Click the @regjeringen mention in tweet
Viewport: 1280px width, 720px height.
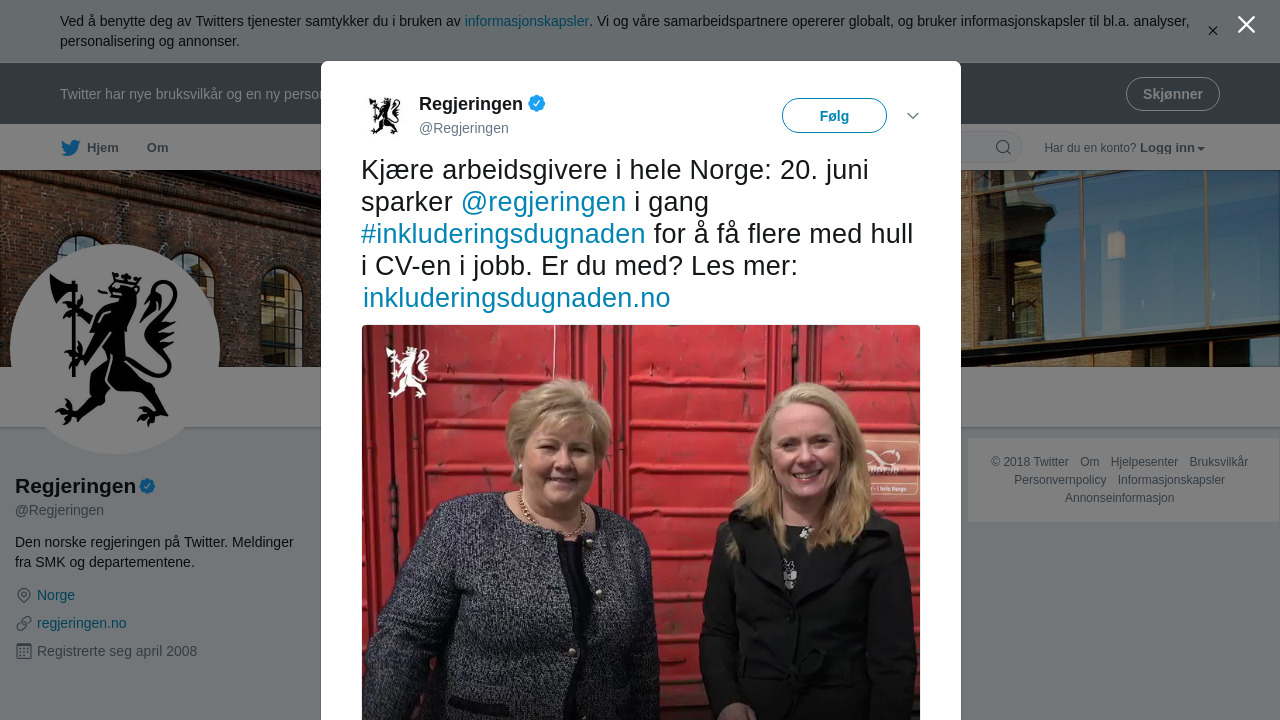pos(543,202)
